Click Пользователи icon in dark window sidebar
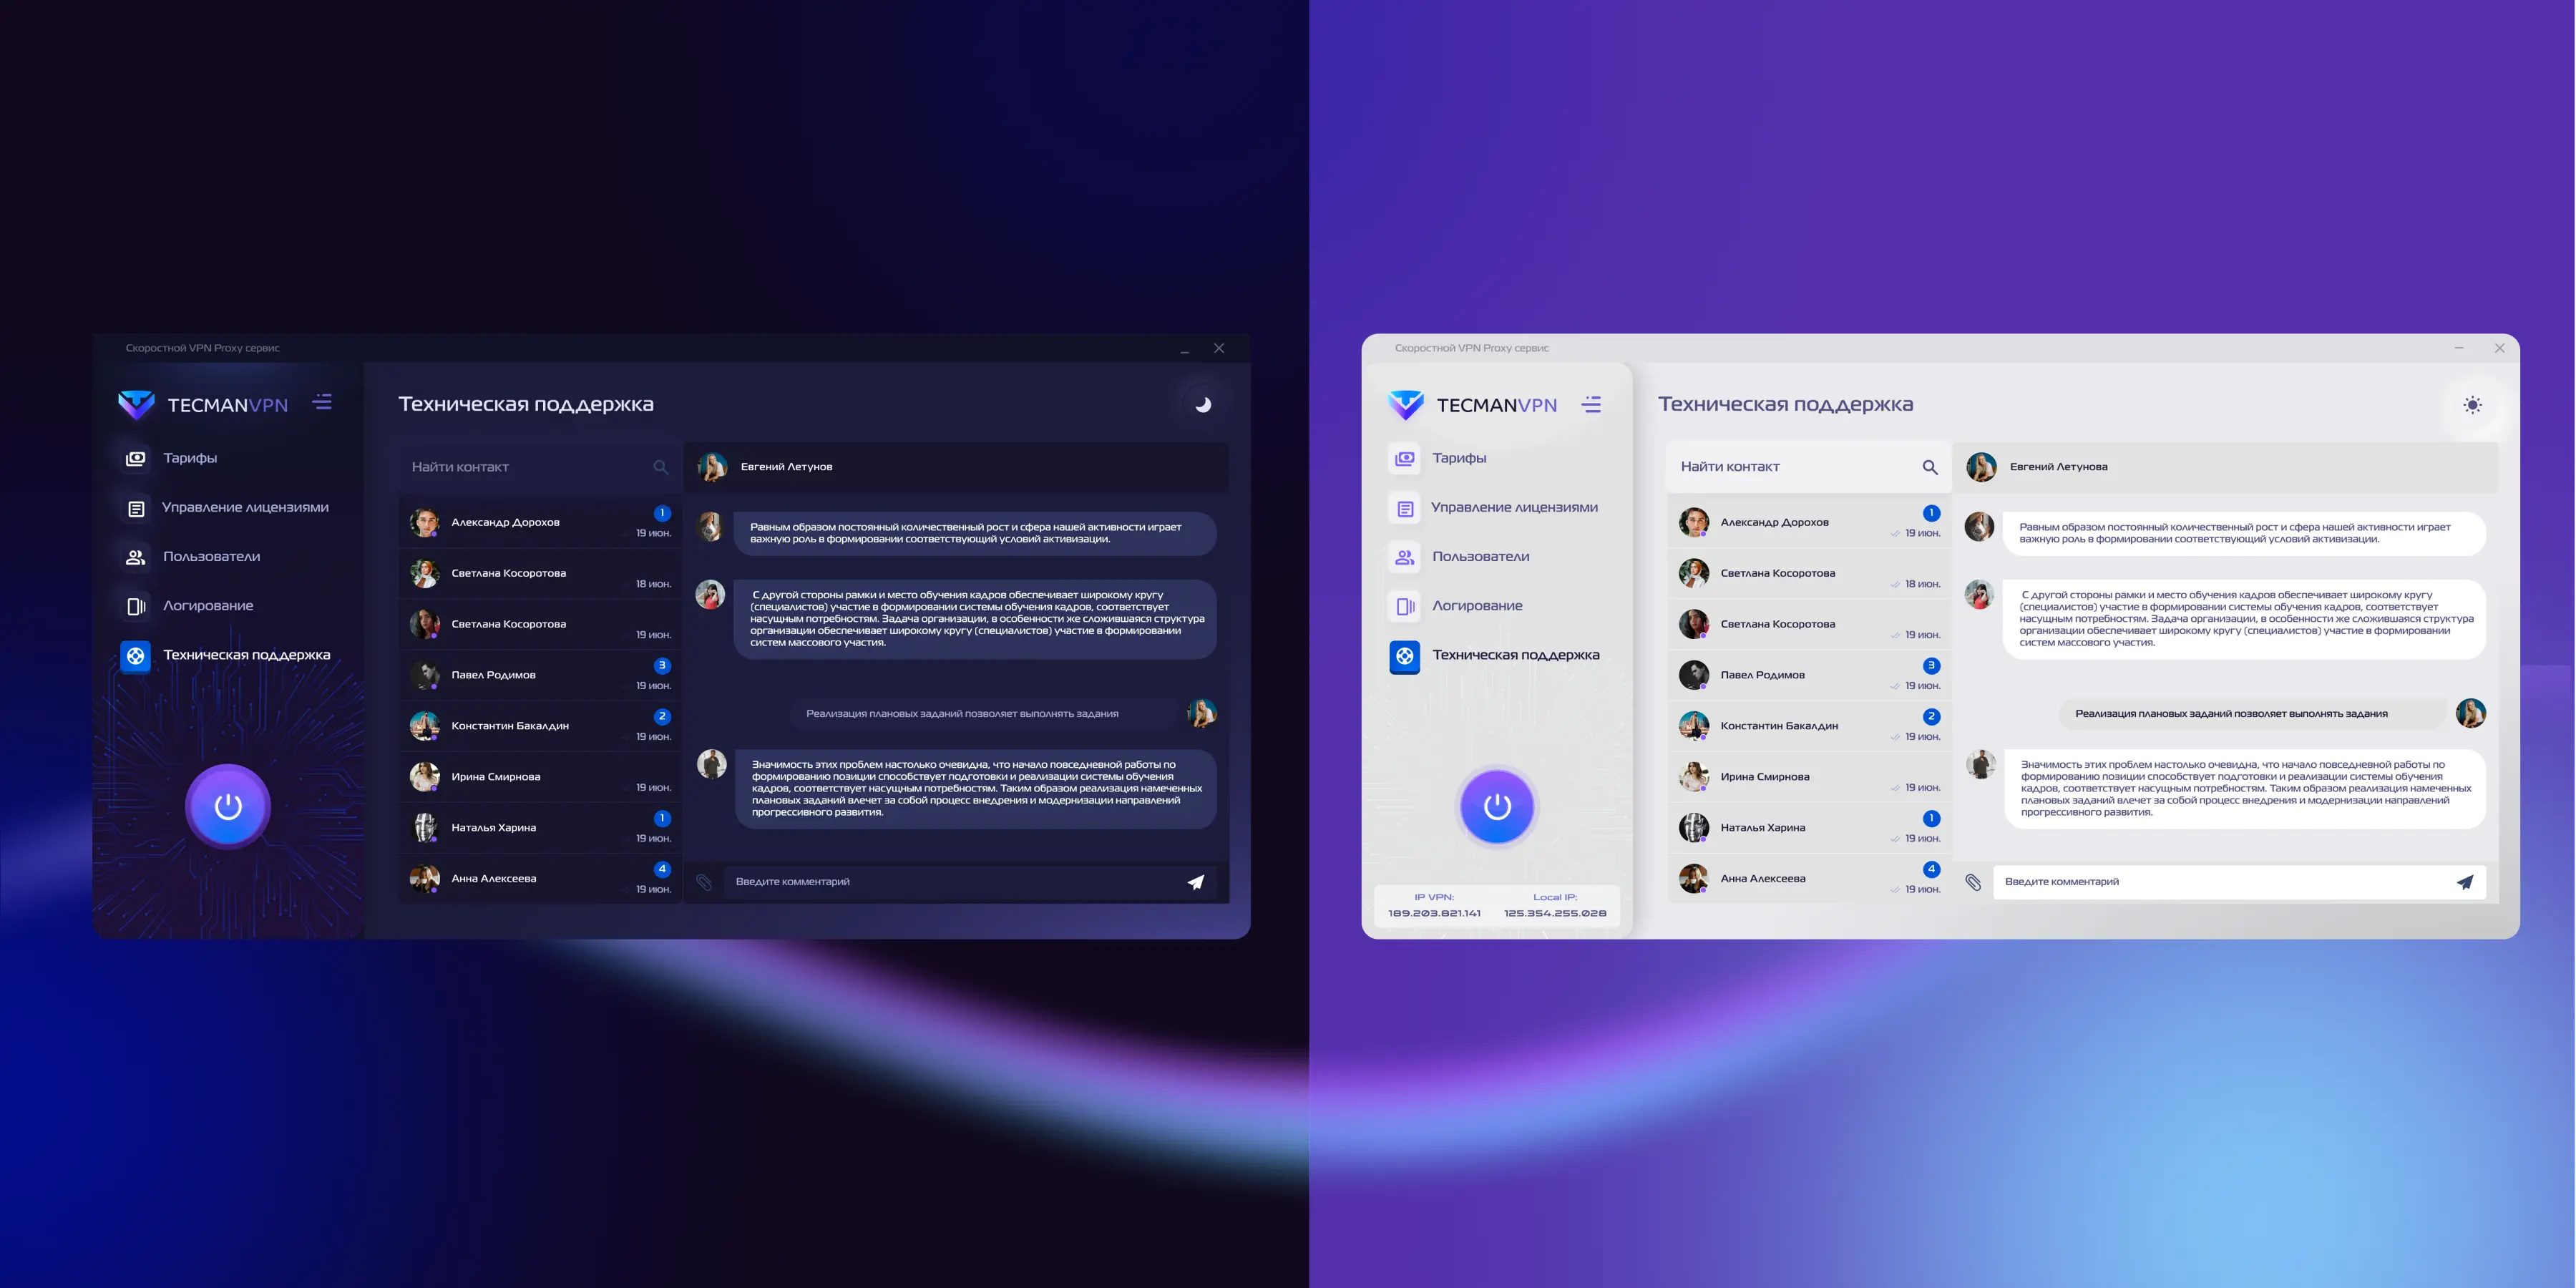 coord(136,557)
